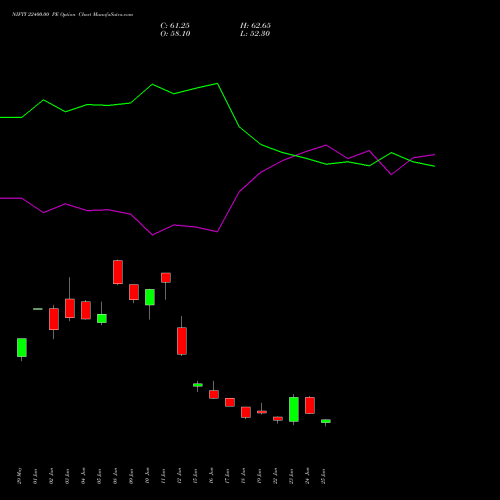Image resolution: width=500 pixels, height=500 pixels.
Task: Select the 16 Jun date label
Action: 211,476
